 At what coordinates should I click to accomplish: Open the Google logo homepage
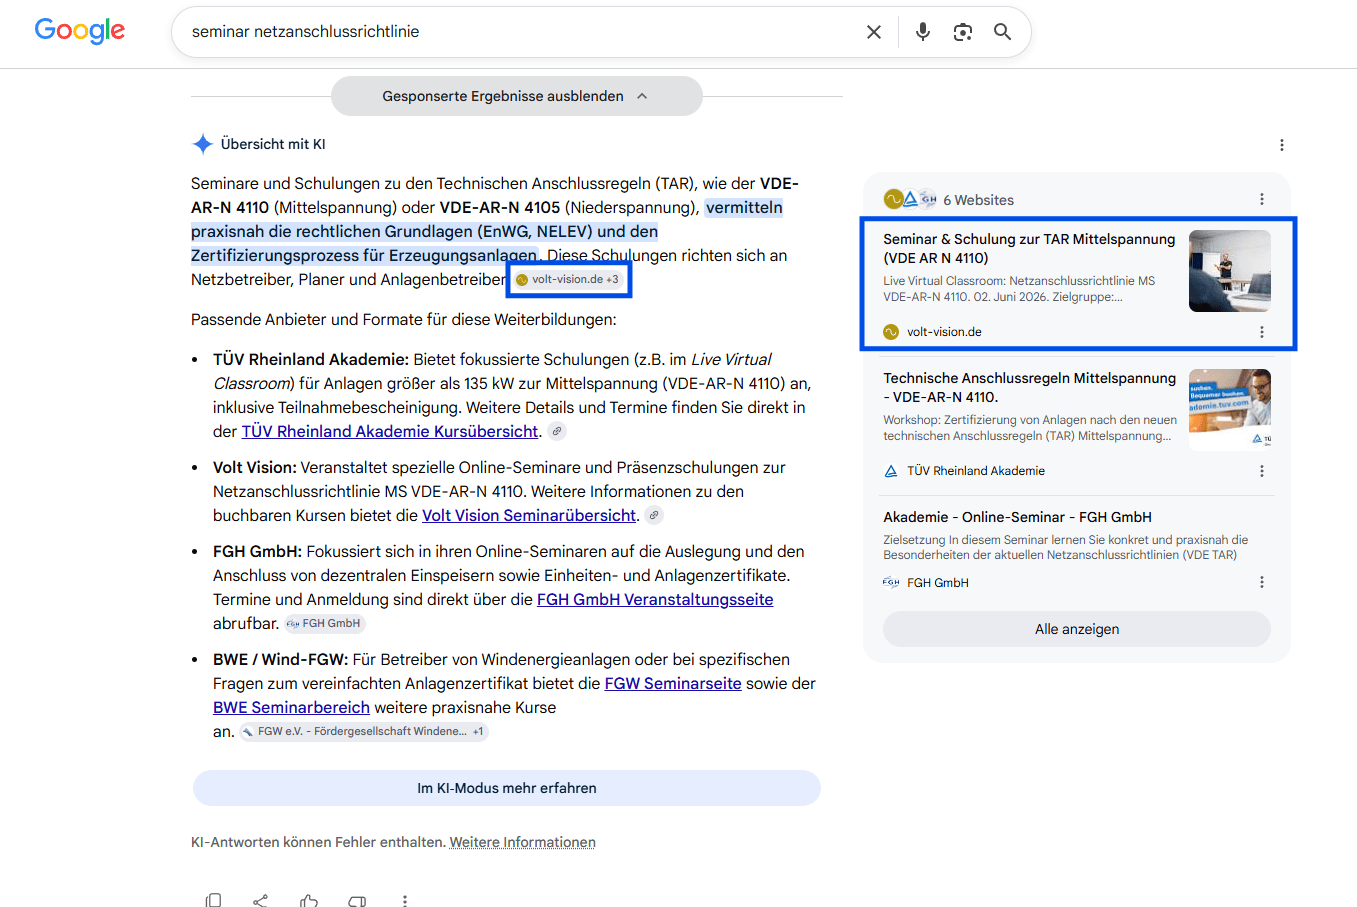coord(80,31)
